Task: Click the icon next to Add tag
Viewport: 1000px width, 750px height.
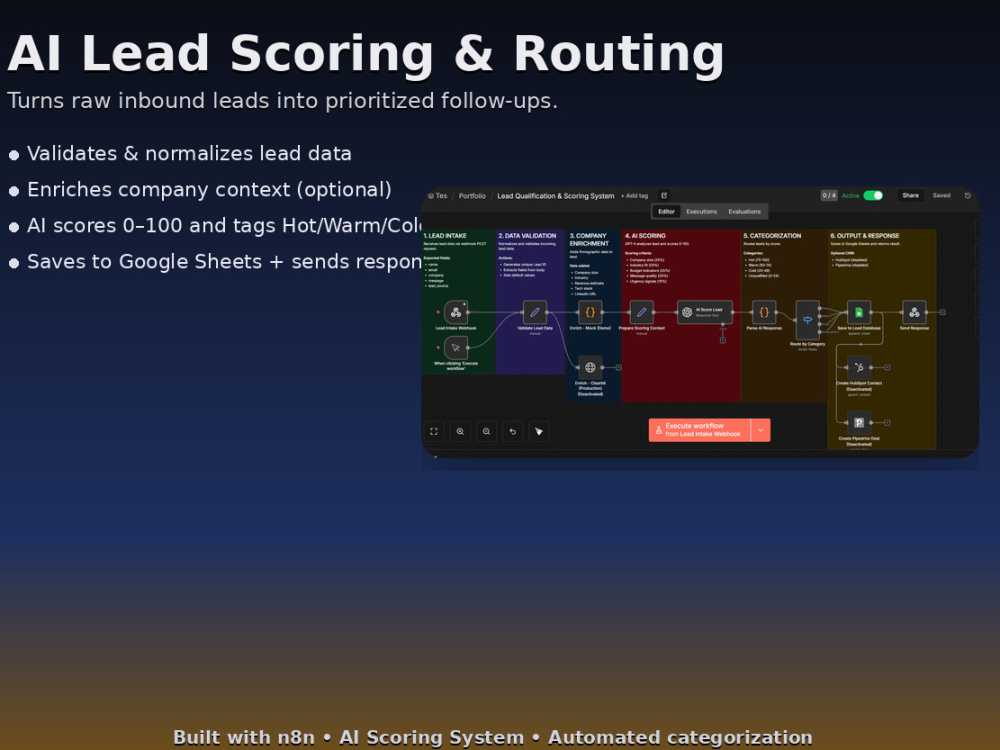Action: (664, 196)
